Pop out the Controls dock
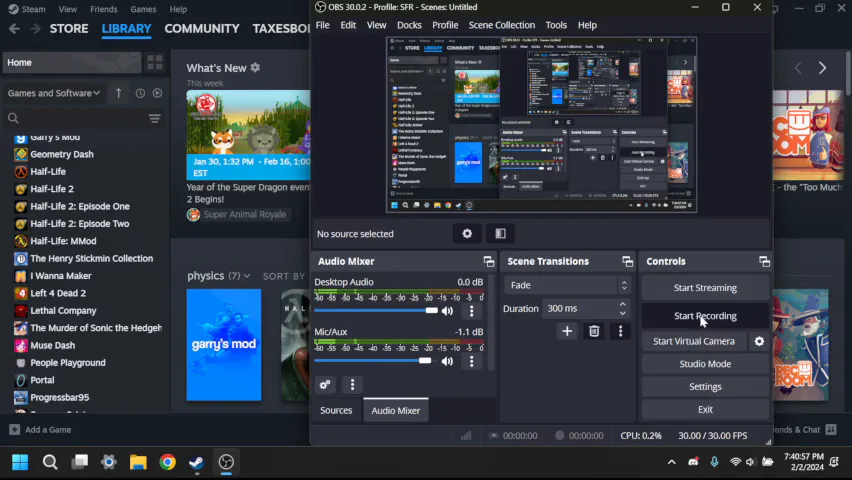The image size is (852, 480). pos(764,261)
